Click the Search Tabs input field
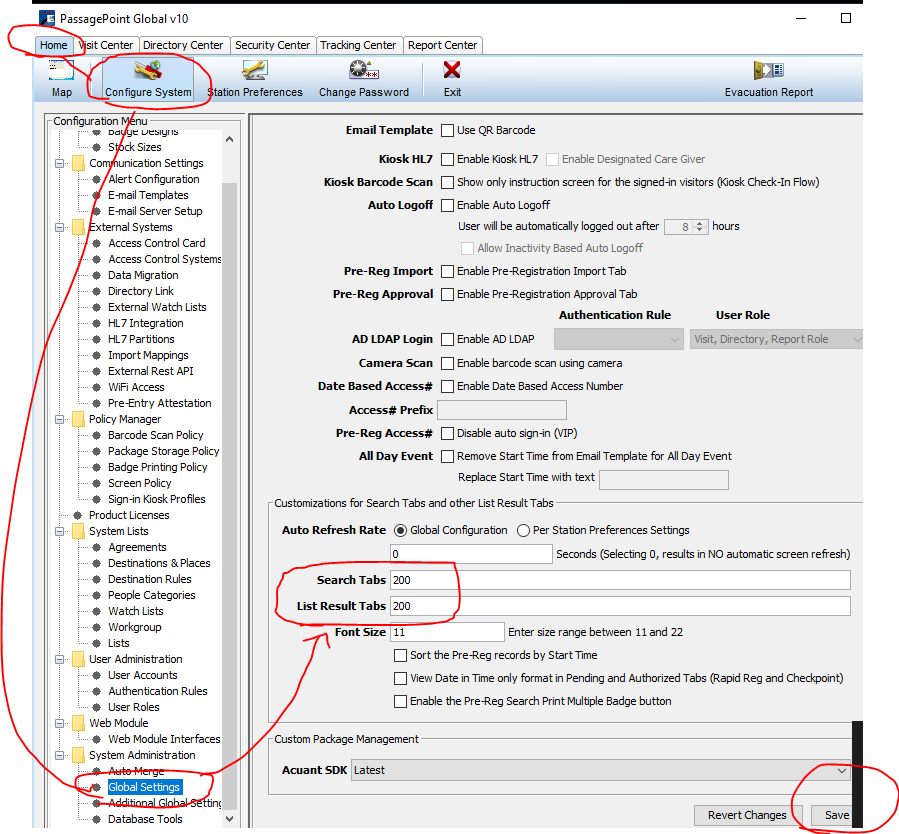 click(620, 580)
